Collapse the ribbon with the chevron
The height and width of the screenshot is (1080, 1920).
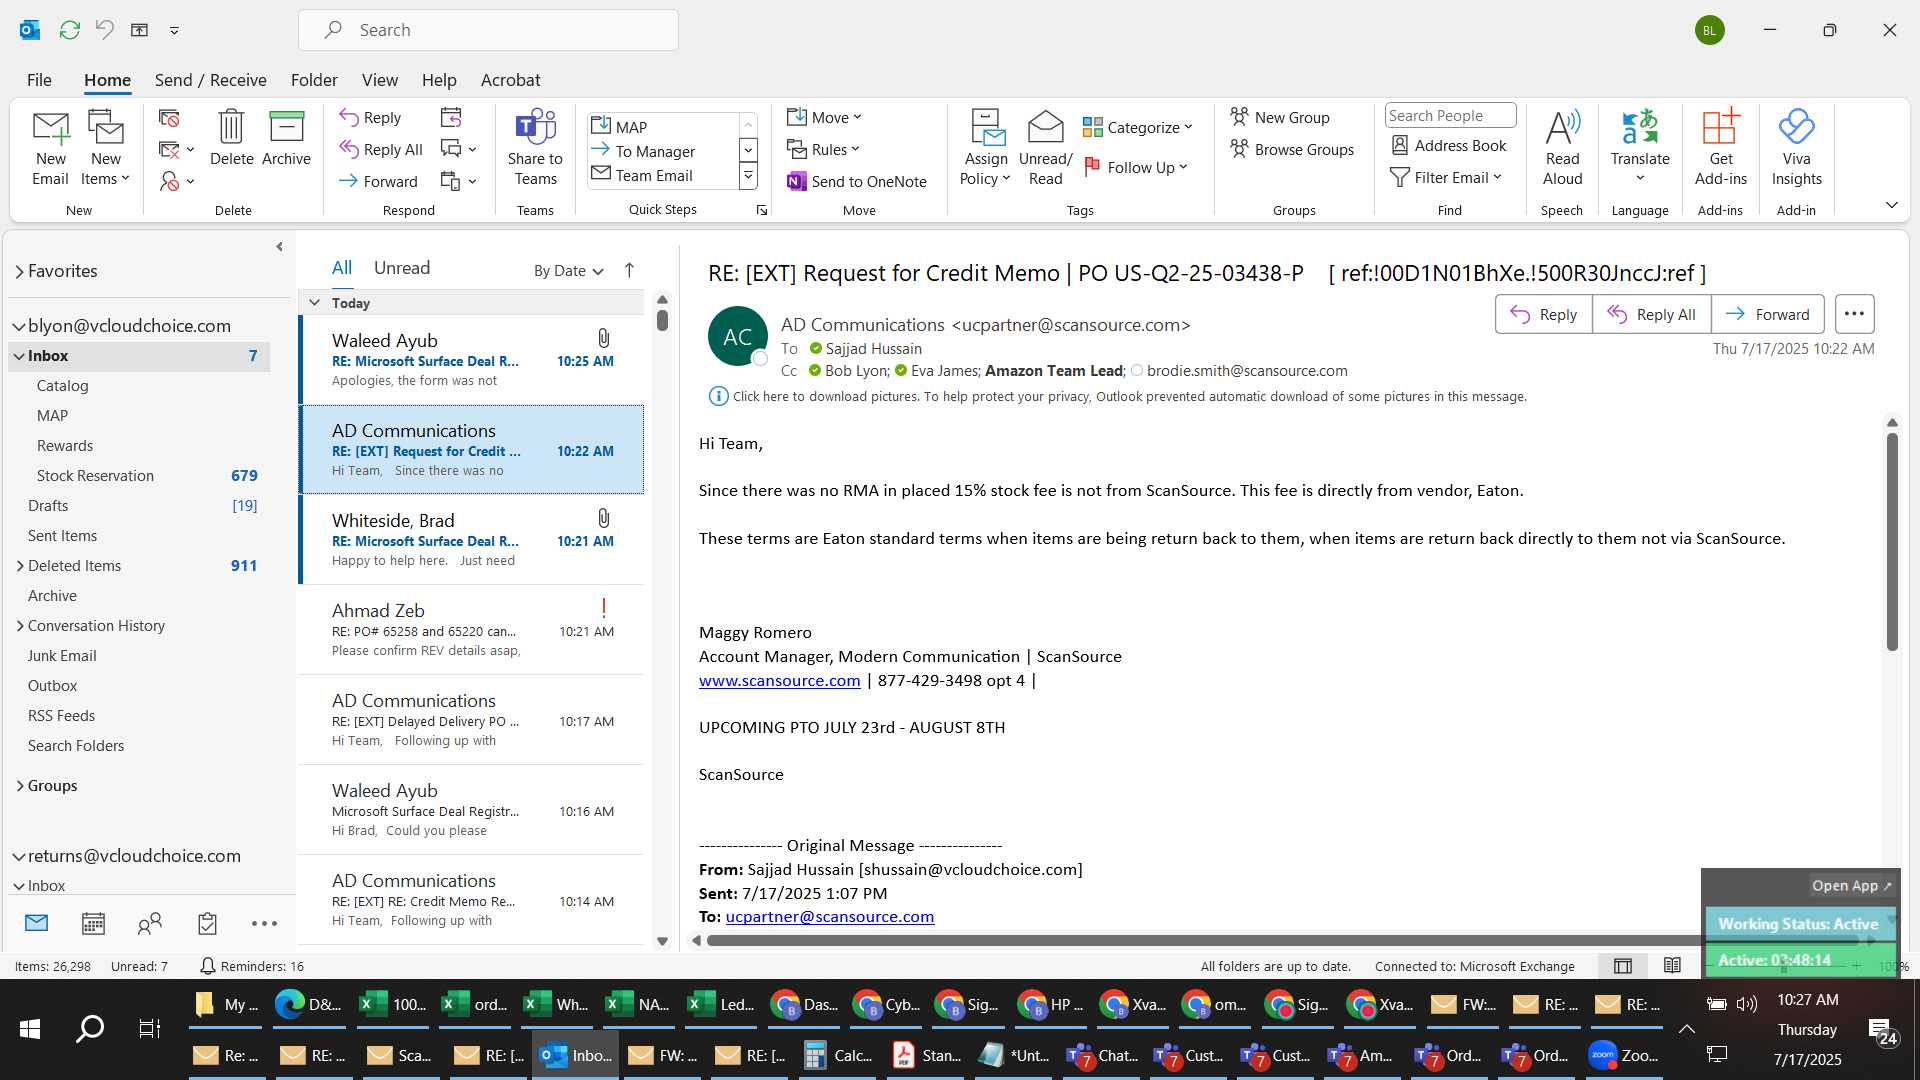pos(1891,205)
